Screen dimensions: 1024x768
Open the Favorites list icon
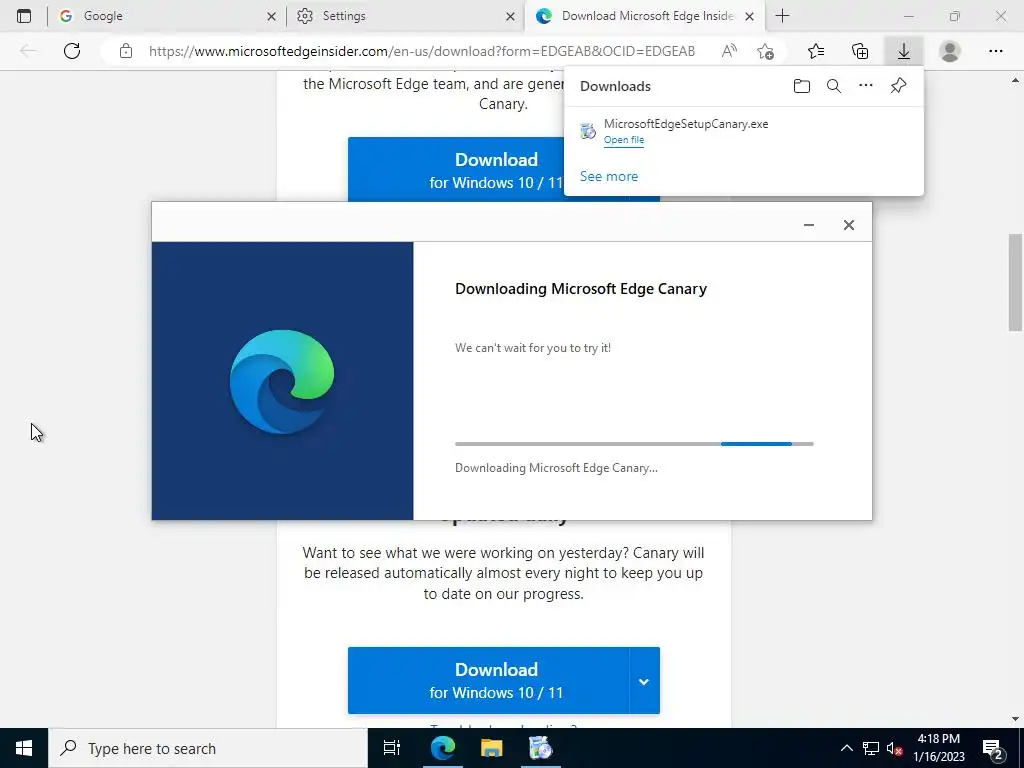[816, 51]
